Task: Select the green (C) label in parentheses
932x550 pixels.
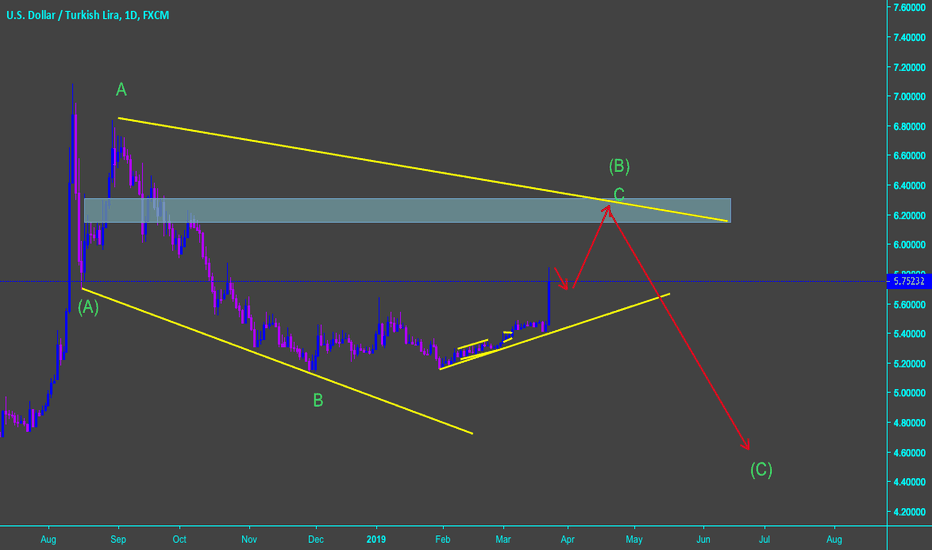Action: (x=761, y=470)
